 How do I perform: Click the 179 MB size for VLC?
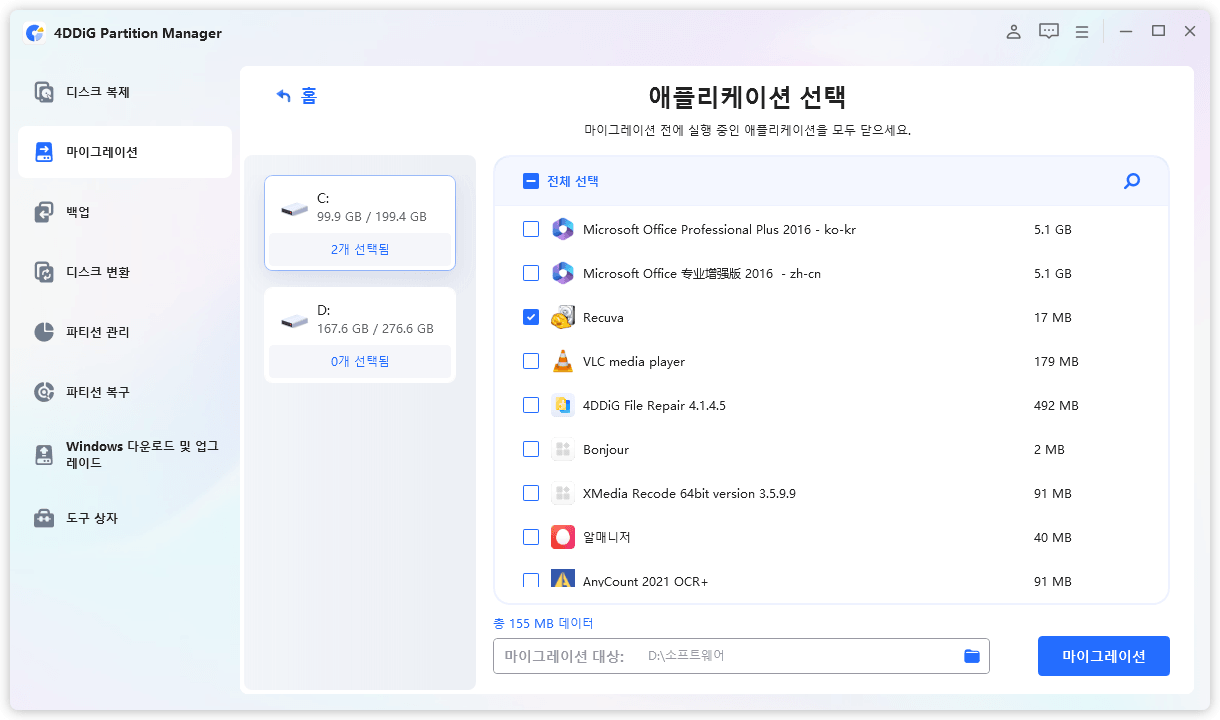1056,361
